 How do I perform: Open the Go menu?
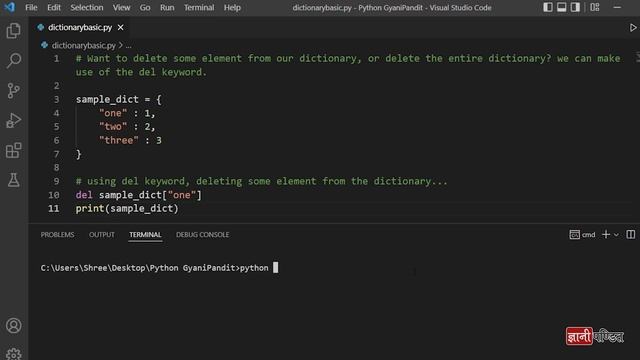pos(145,7)
